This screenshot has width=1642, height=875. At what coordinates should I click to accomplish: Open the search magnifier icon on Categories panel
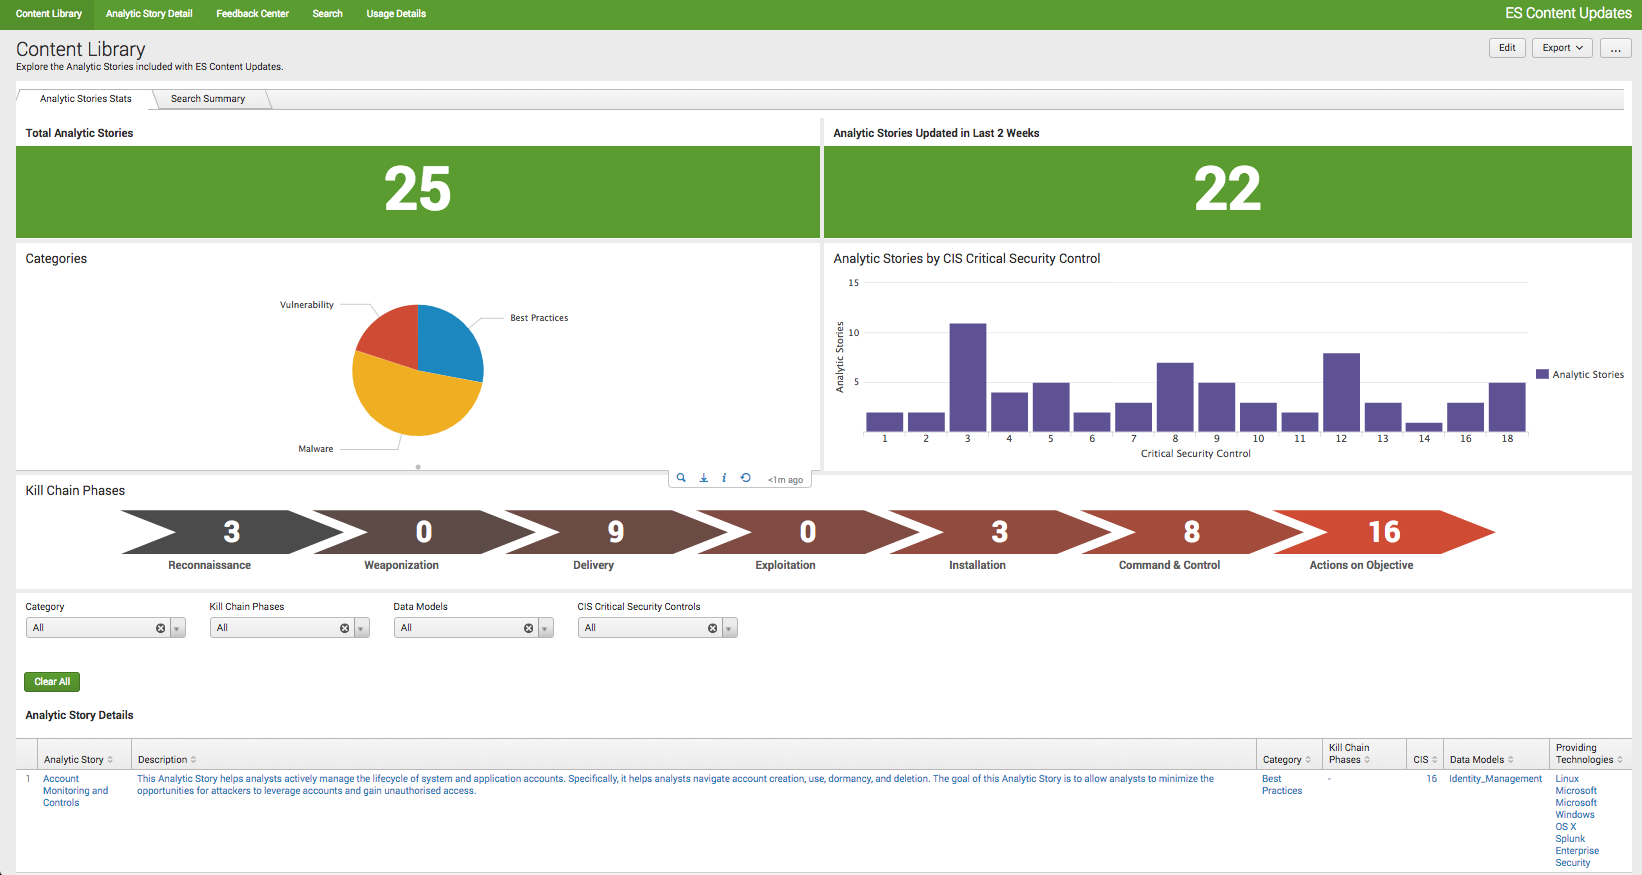[681, 478]
